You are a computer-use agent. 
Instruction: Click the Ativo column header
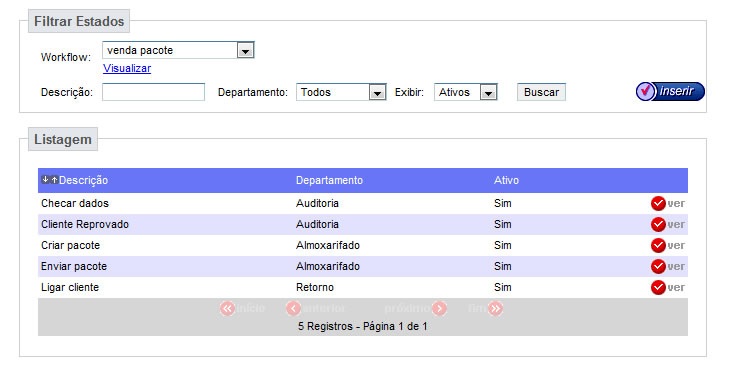pos(506,180)
